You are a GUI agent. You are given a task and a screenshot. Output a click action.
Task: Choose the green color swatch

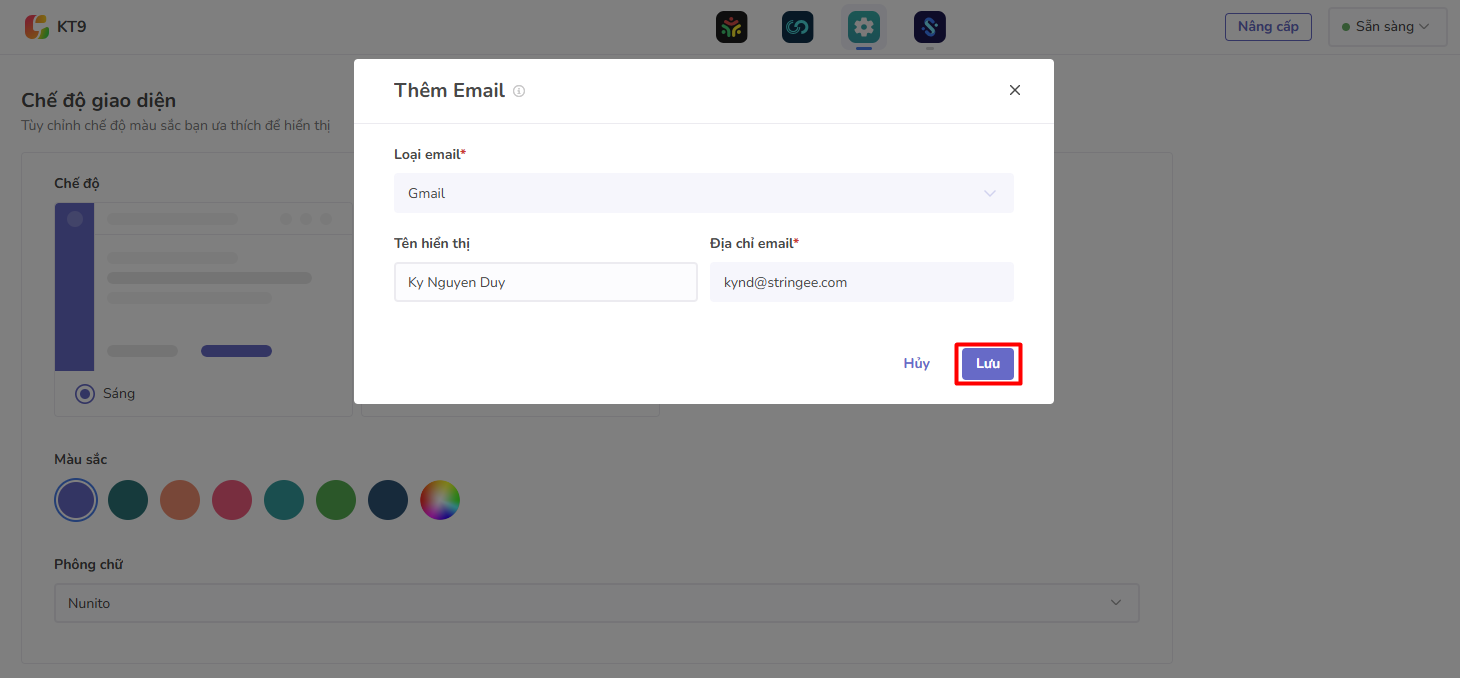[336, 500]
